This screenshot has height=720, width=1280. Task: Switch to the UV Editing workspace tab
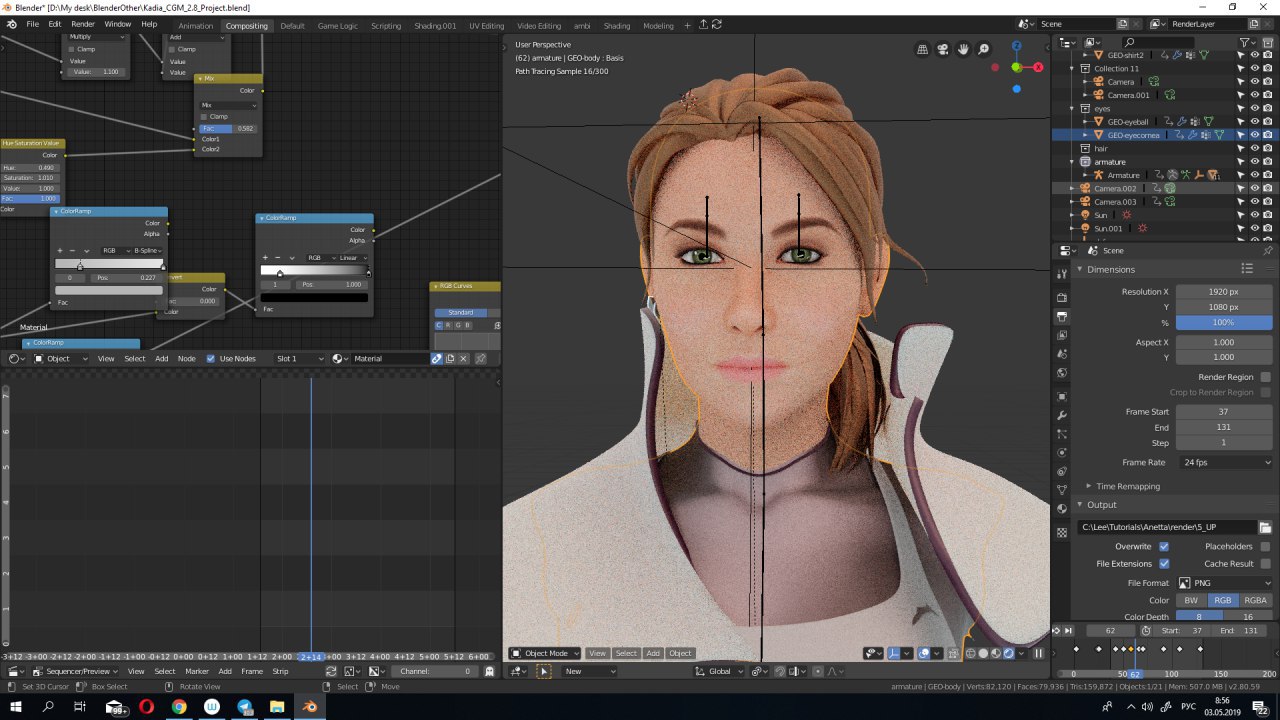[x=486, y=25]
